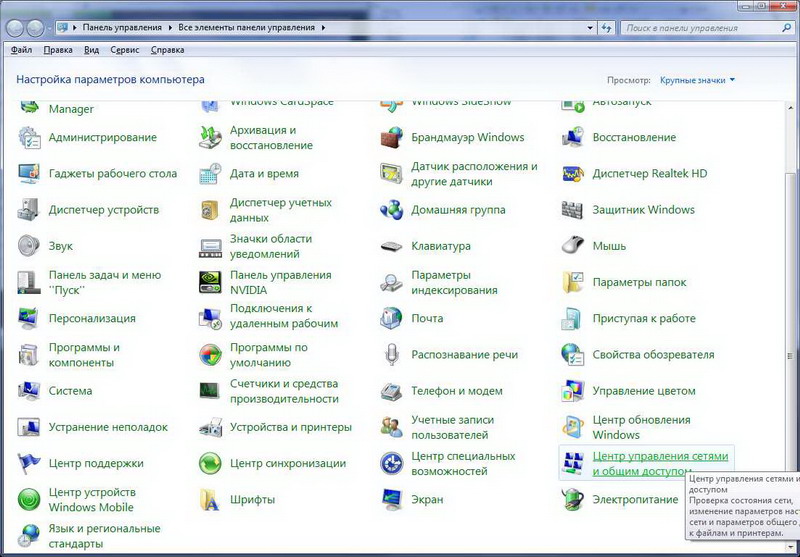Open Центр специальных возможностей icon
The height and width of the screenshot is (557, 800).
[392, 464]
